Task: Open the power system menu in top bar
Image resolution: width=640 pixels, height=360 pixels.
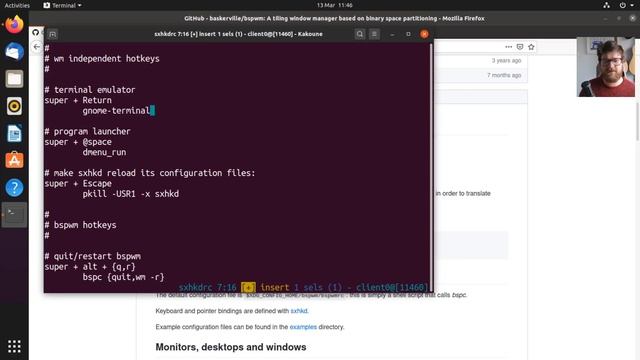Action: [x=625, y=5]
